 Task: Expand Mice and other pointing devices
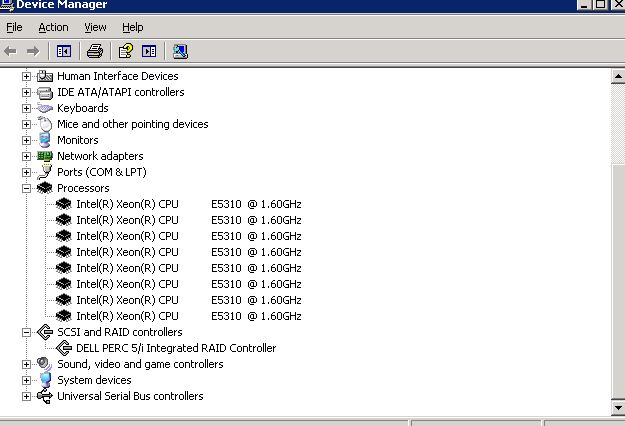pos(26,124)
